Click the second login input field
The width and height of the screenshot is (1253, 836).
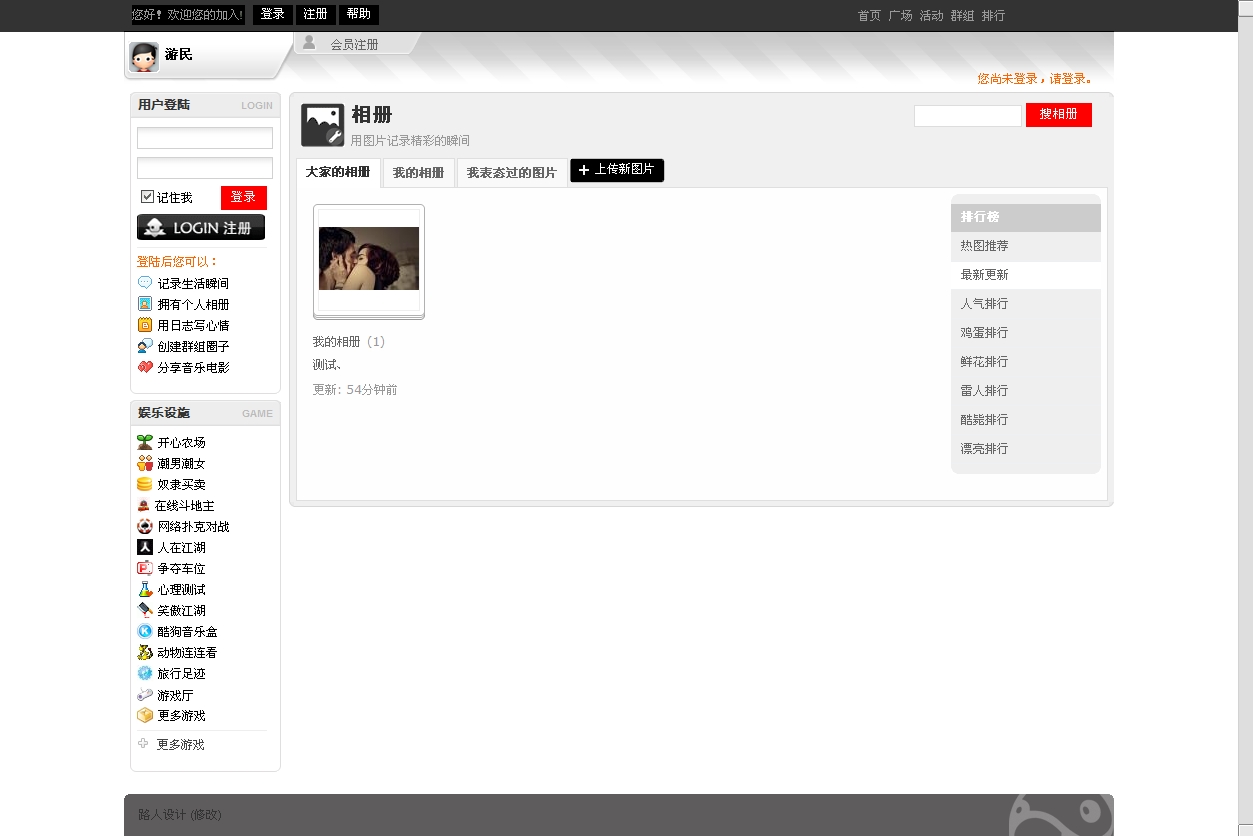click(205, 168)
